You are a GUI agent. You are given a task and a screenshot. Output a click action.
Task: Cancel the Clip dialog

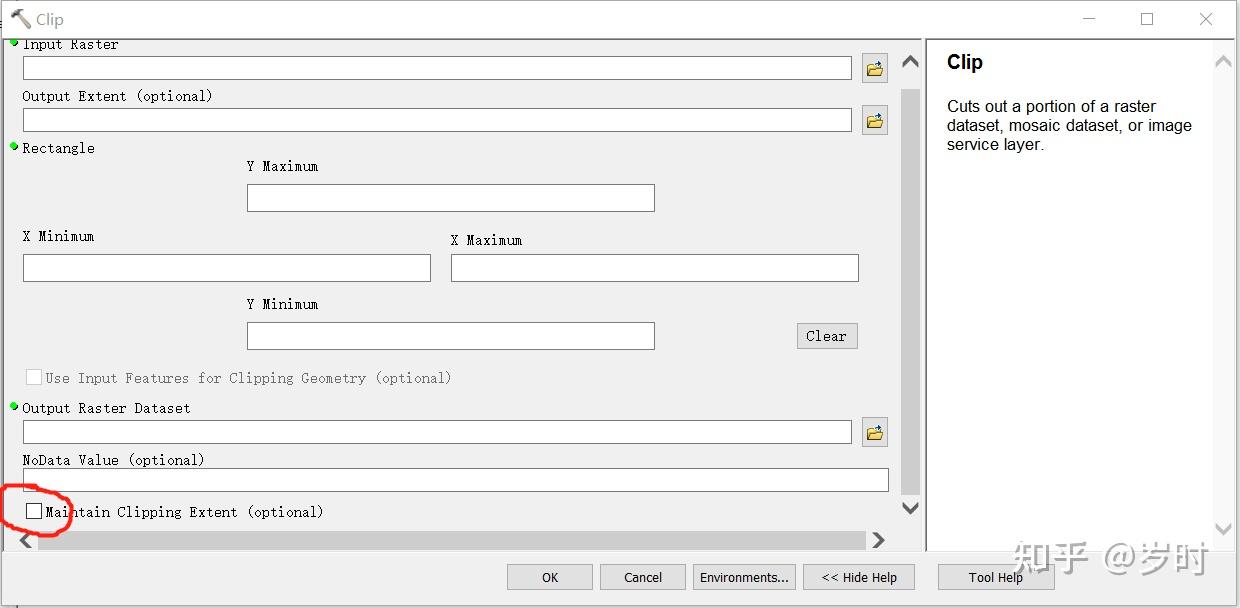643,577
